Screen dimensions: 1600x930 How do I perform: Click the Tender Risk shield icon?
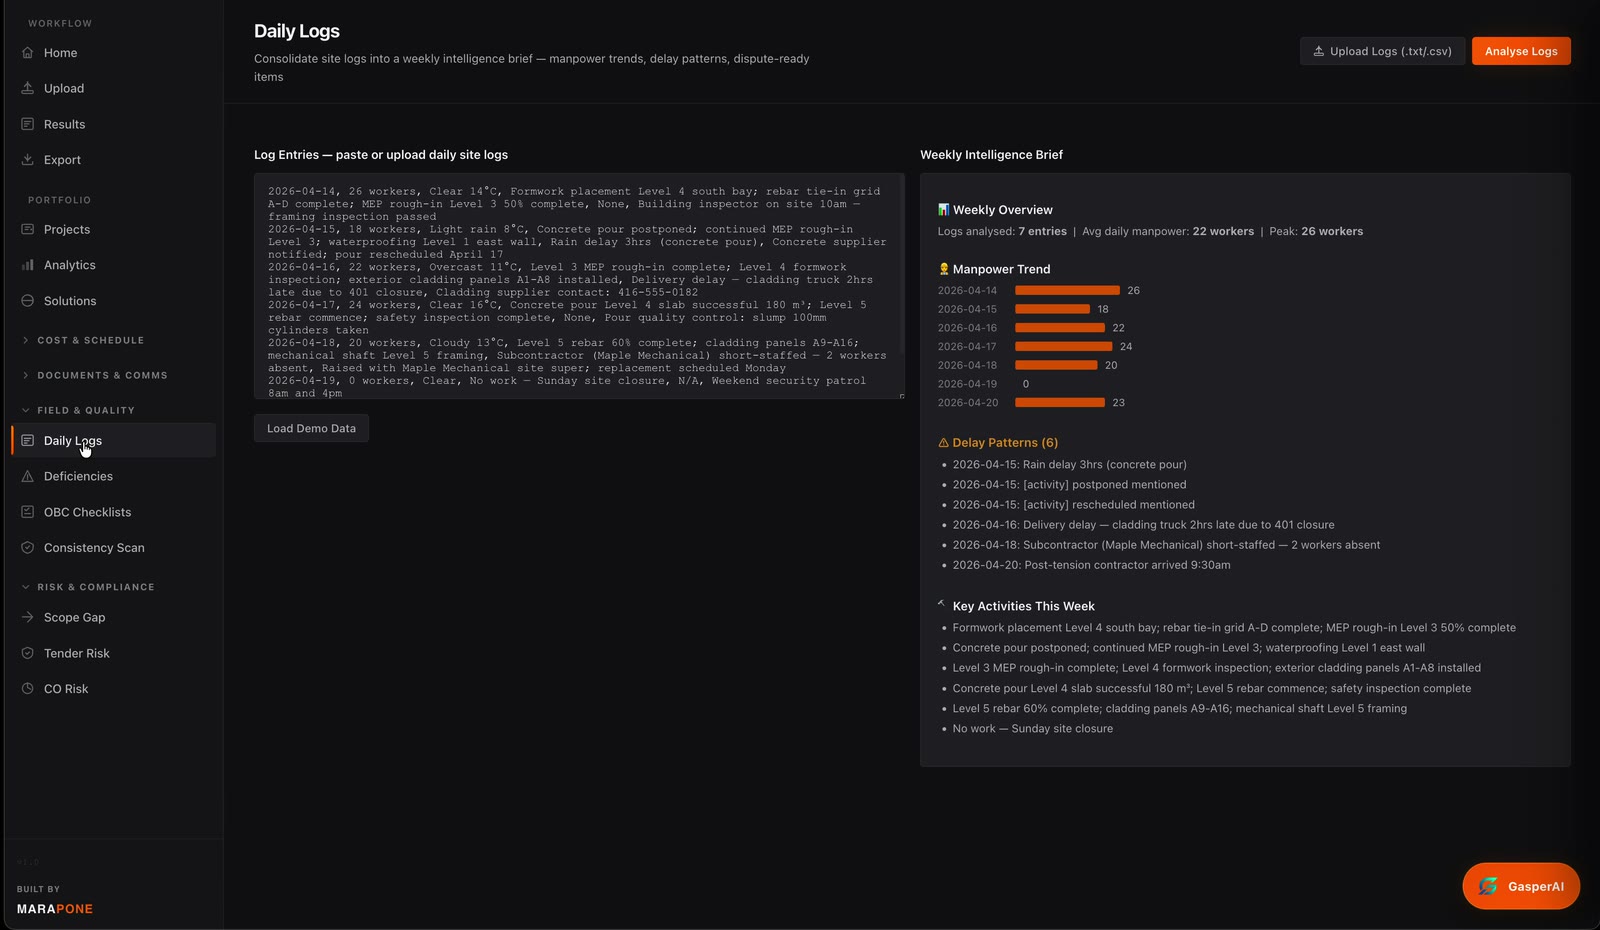[x=27, y=653]
